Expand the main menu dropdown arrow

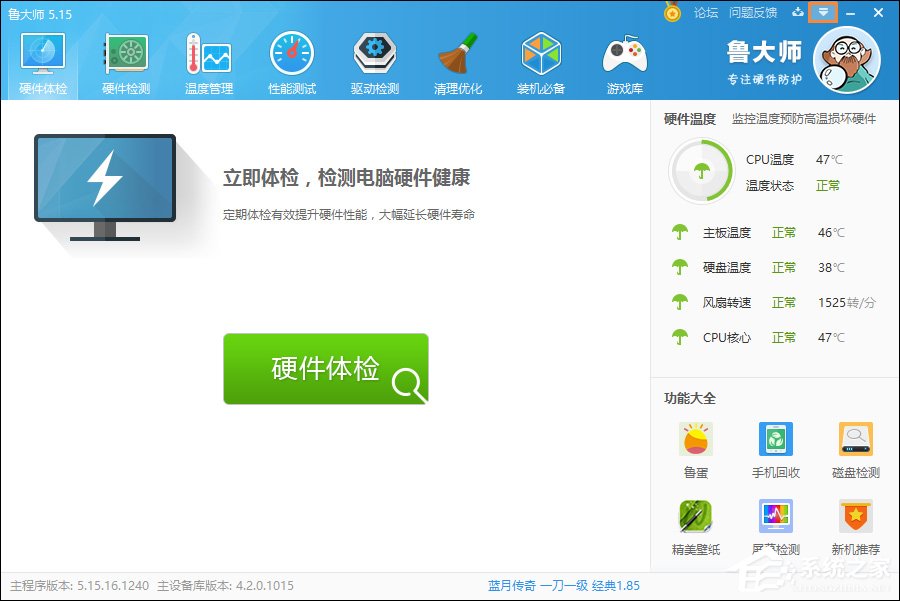(822, 12)
